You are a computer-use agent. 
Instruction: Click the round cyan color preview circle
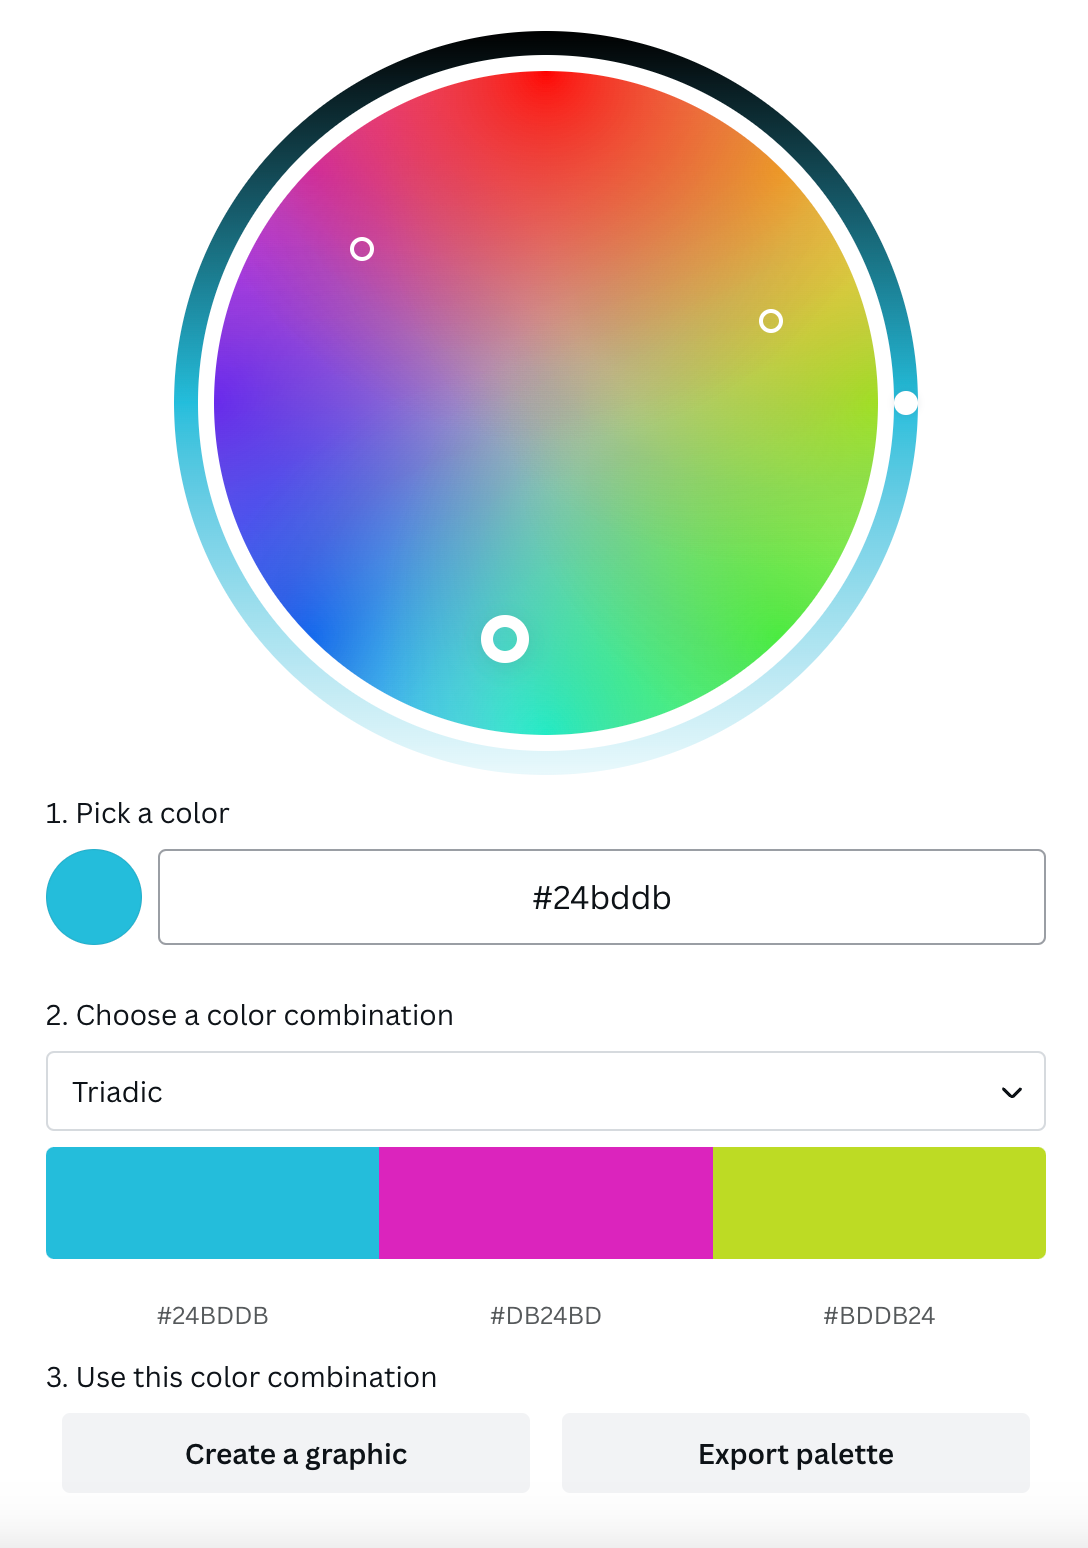click(x=93, y=897)
